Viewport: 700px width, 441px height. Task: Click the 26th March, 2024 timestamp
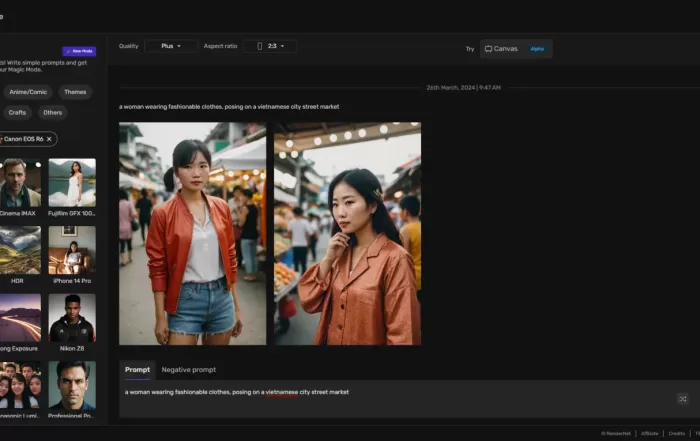(463, 88)
